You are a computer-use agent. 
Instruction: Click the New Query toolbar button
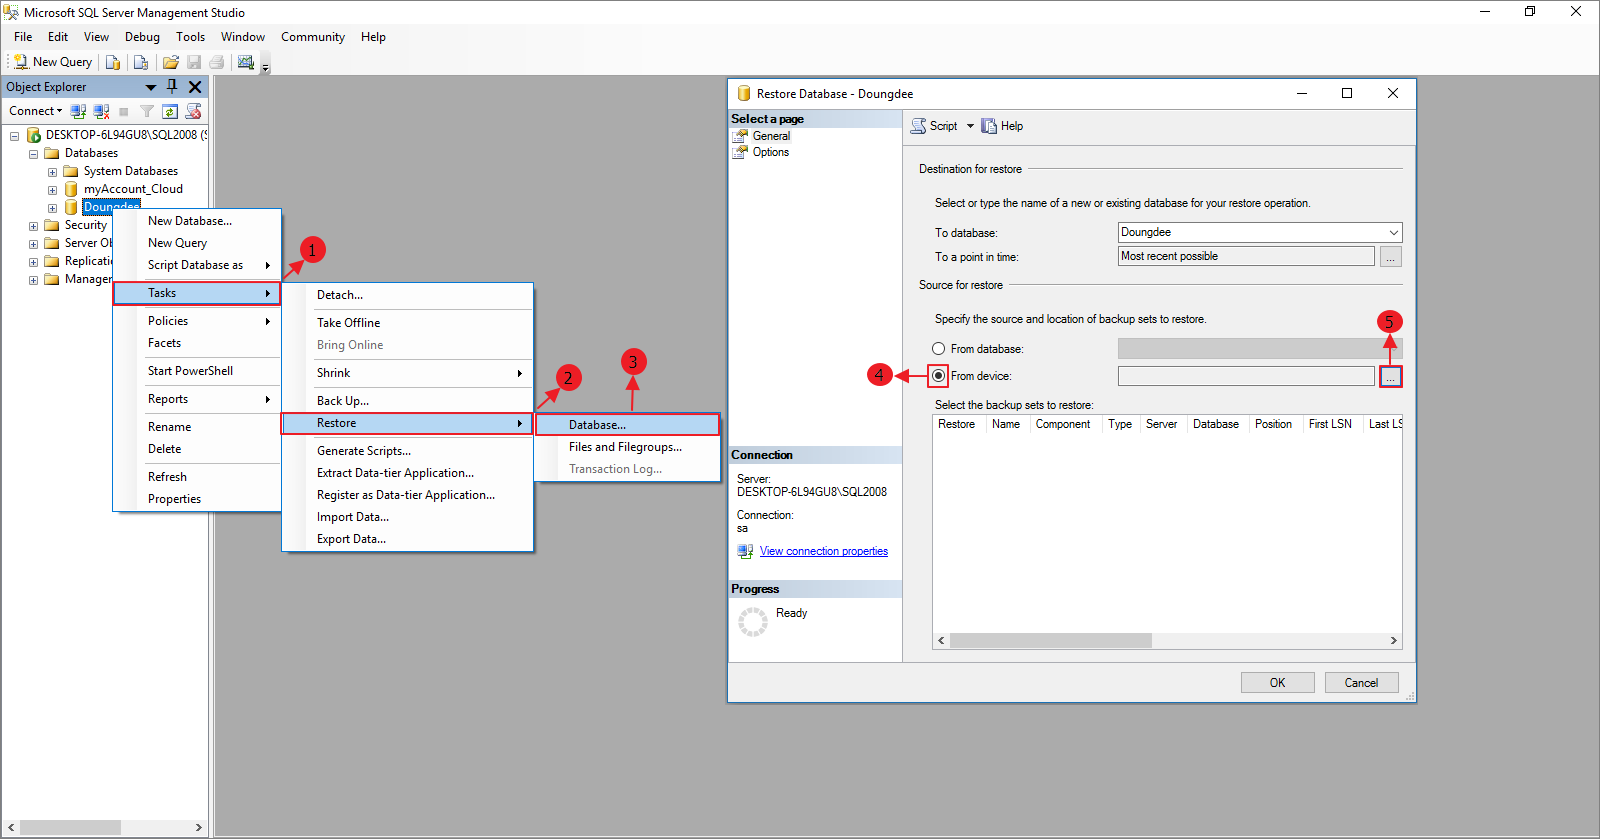coord(52,62)
